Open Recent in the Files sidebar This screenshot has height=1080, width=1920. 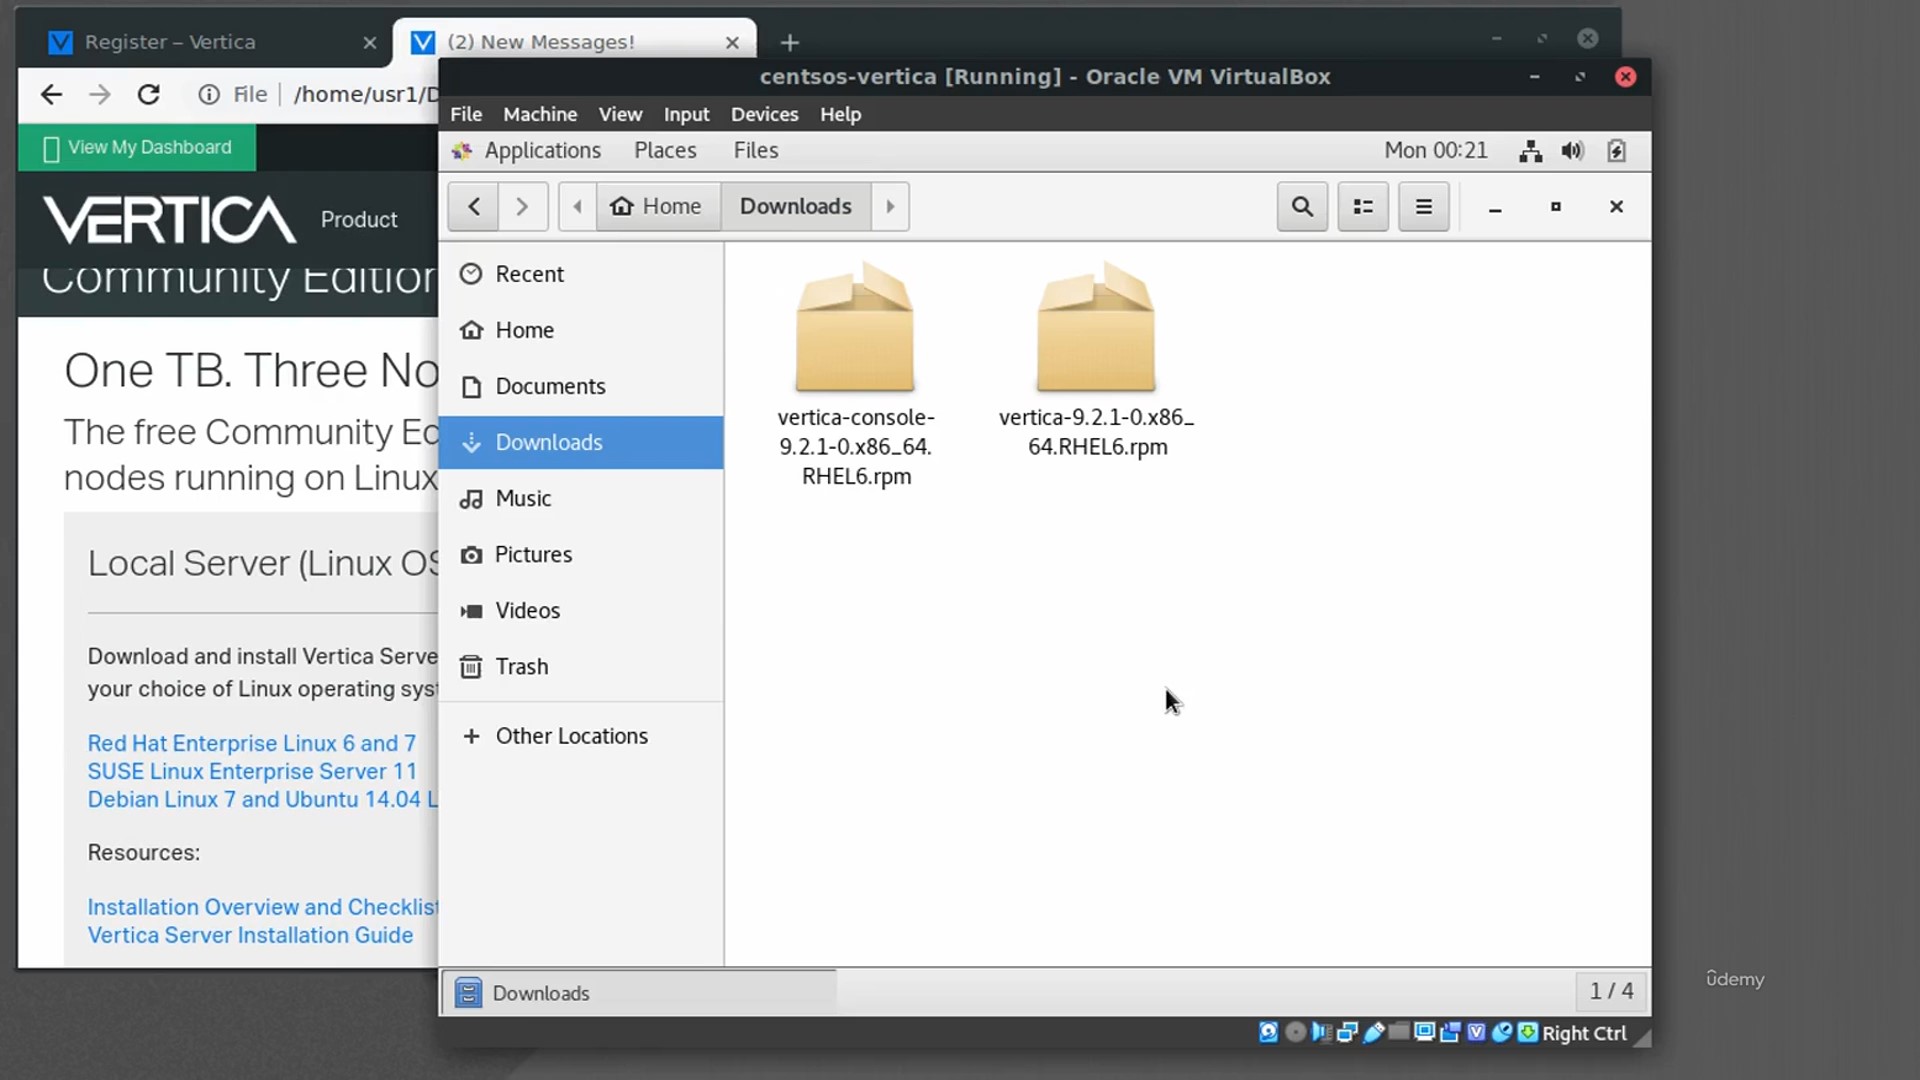pyautogui.click(x=580, y=274)
